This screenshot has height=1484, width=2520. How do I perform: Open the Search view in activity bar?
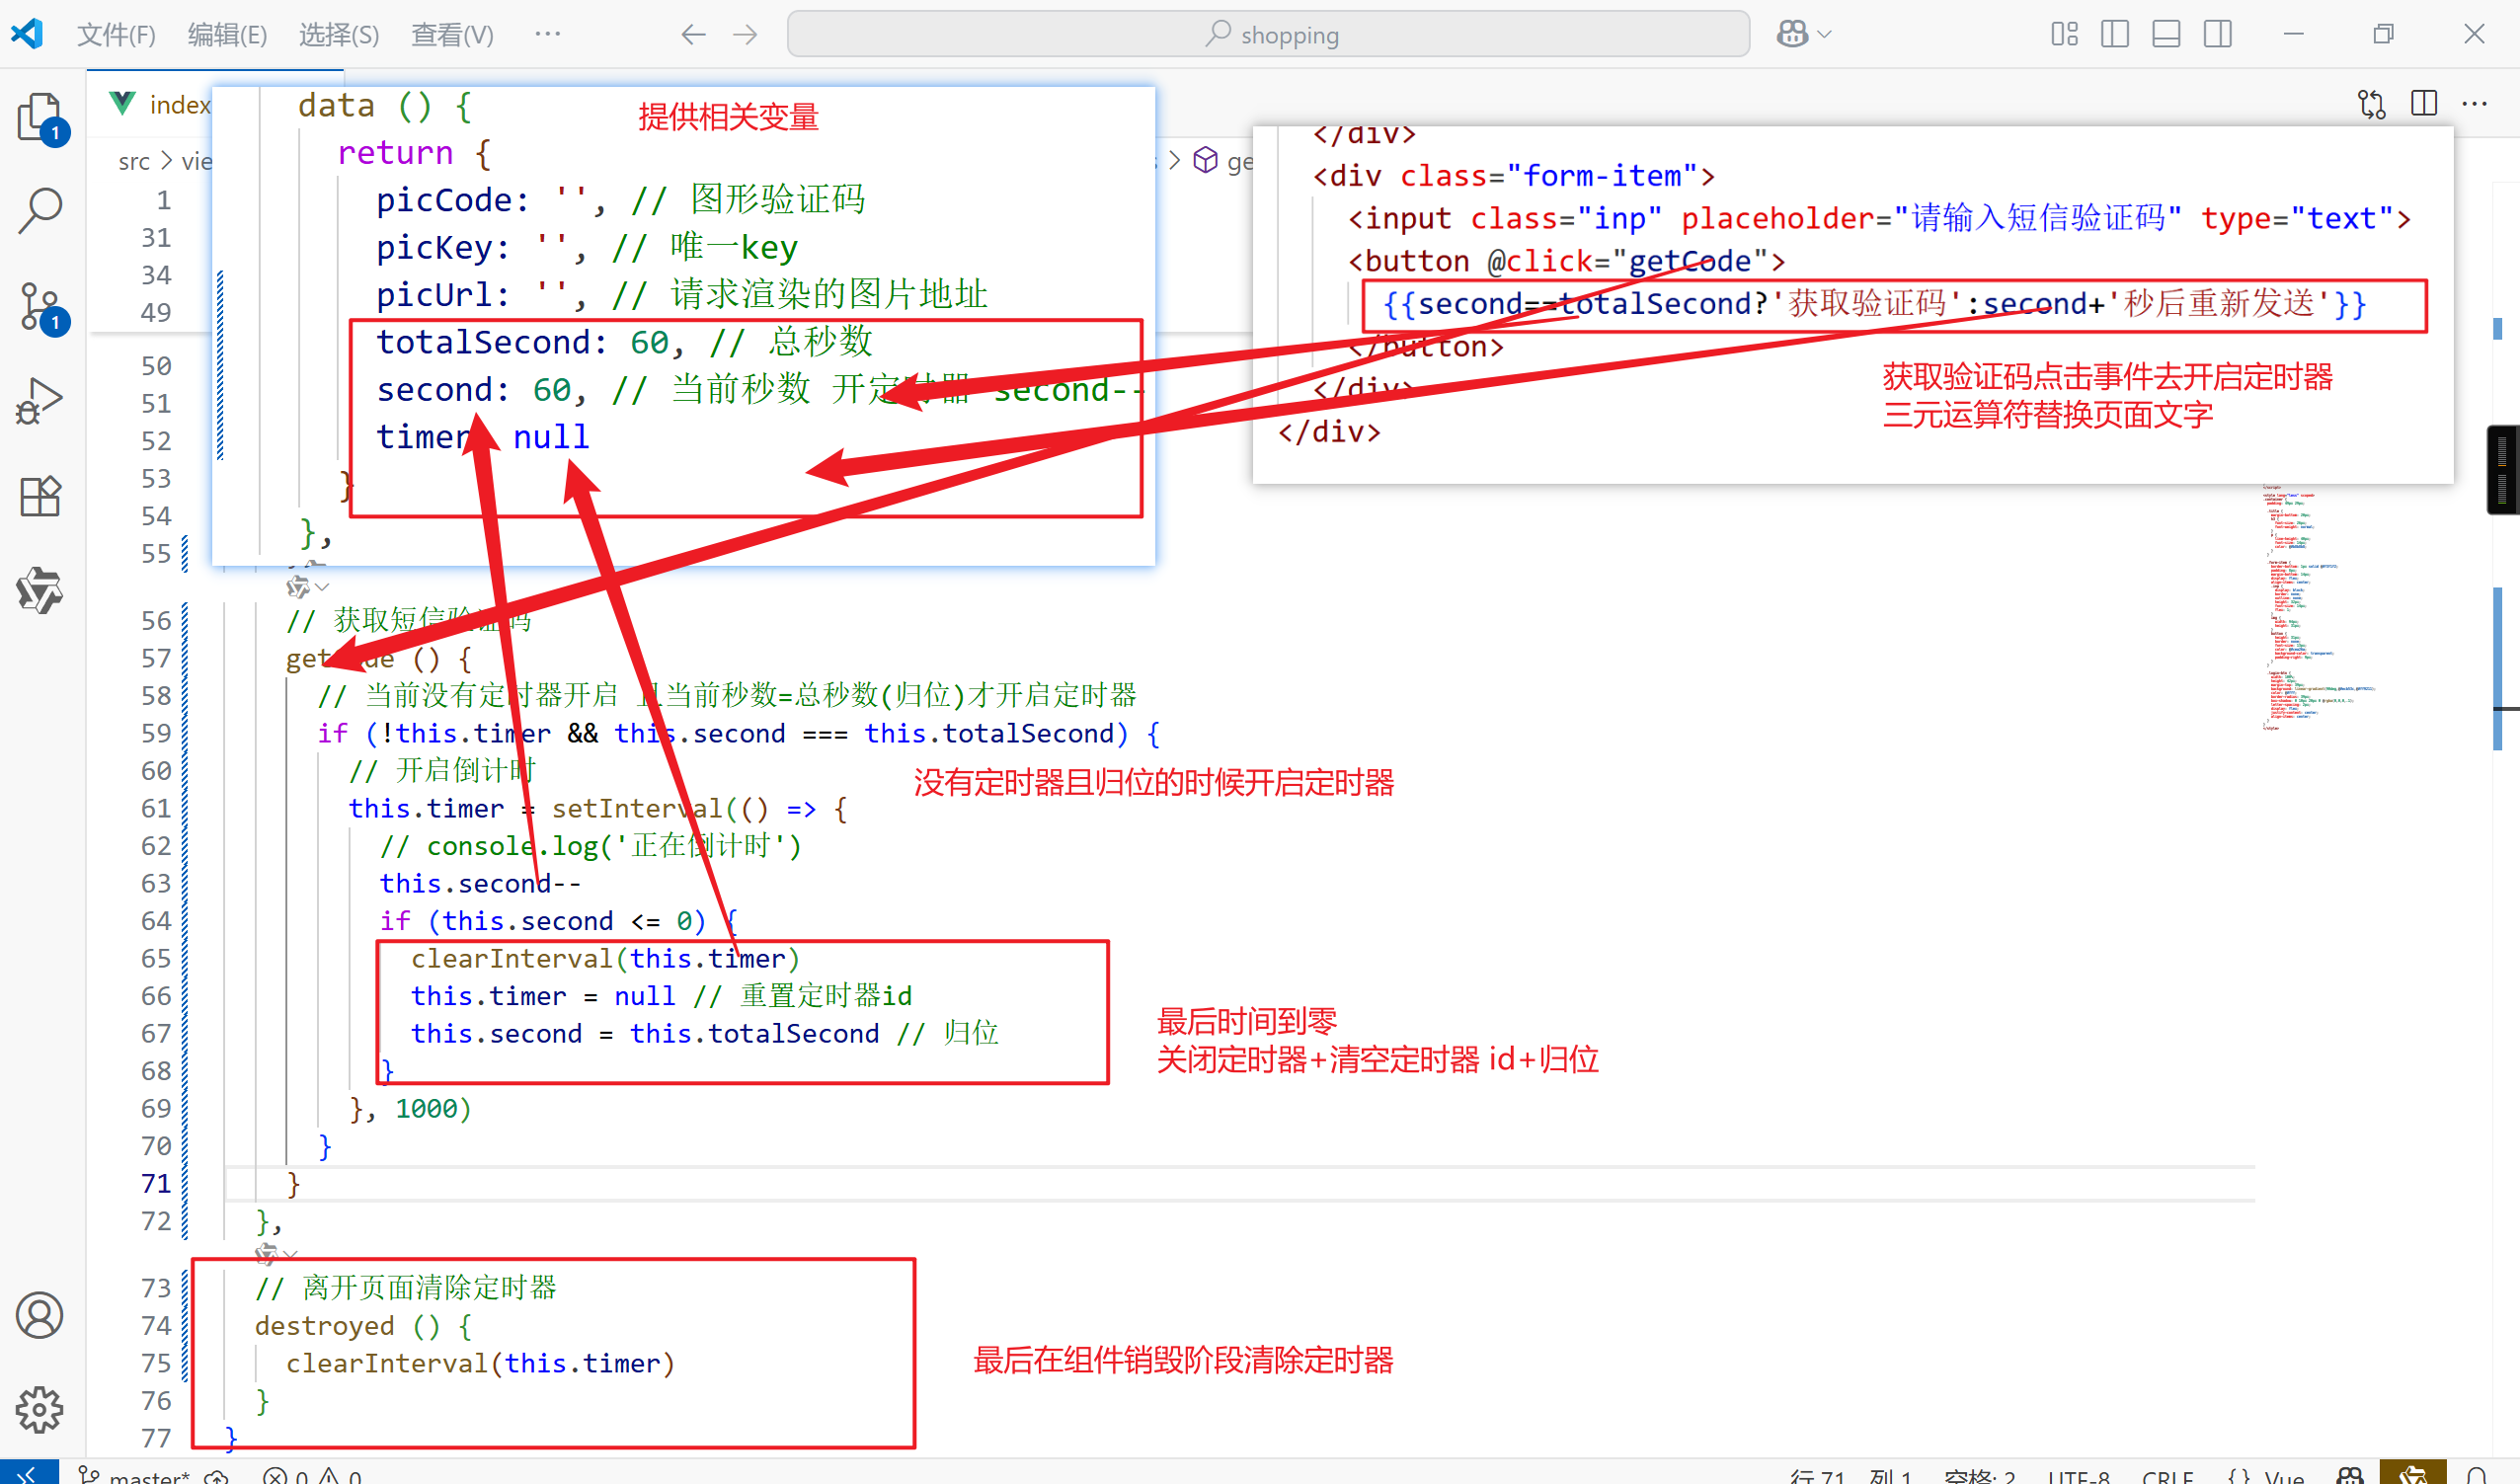point(40,210)
